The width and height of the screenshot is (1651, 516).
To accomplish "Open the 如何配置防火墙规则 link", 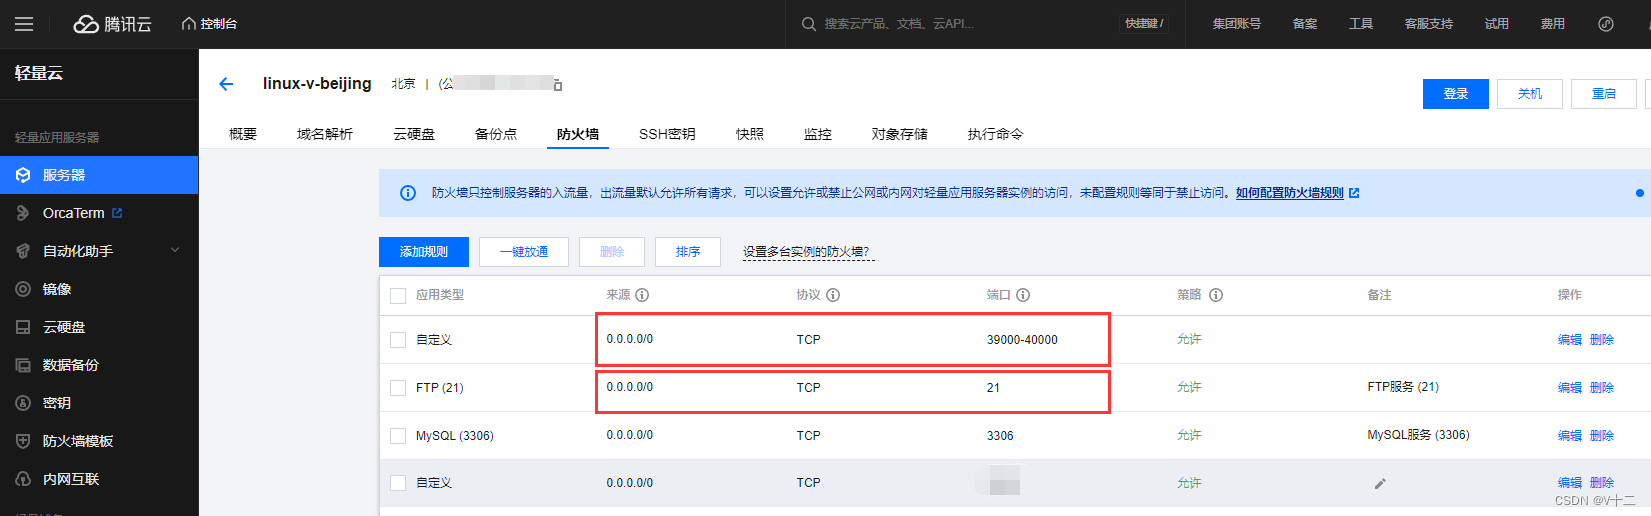I will point(1290,193).
